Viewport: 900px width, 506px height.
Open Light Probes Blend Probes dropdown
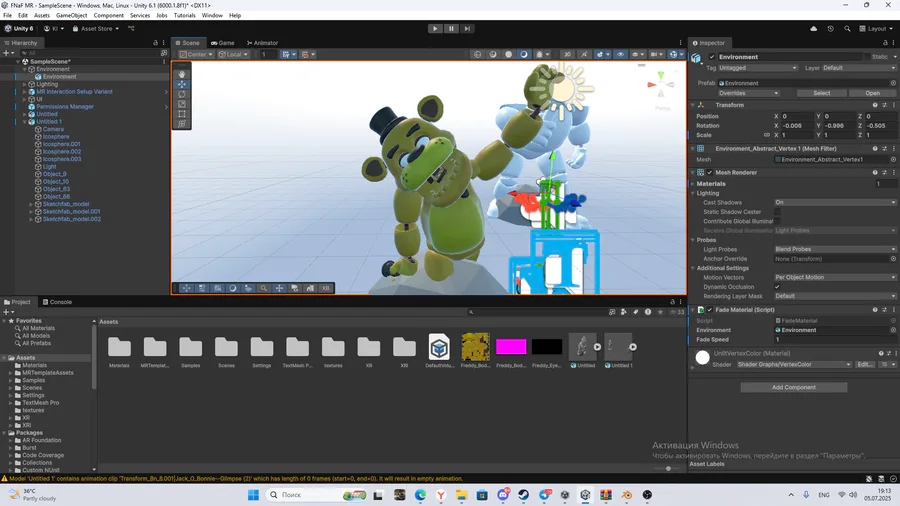[835, 250]
